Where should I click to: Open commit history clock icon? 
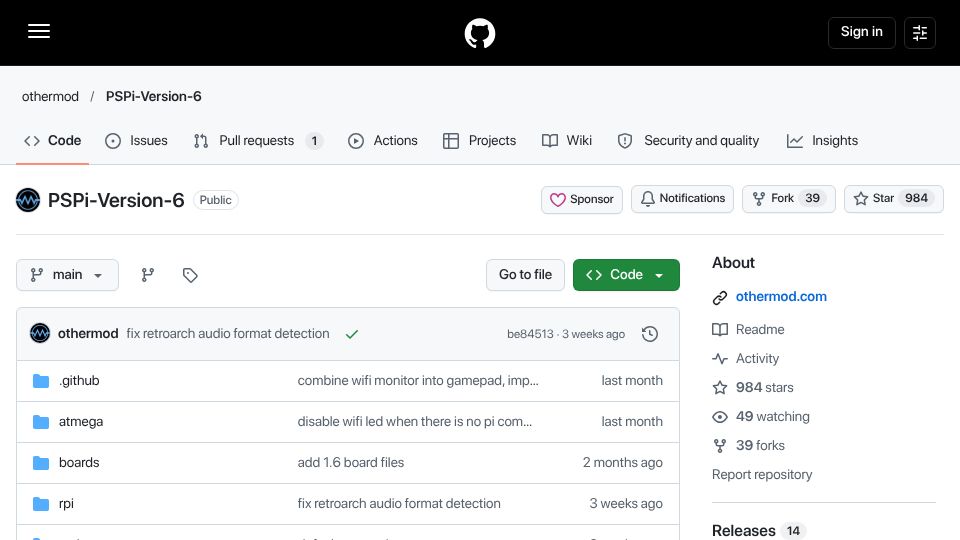tap(650, 334)
